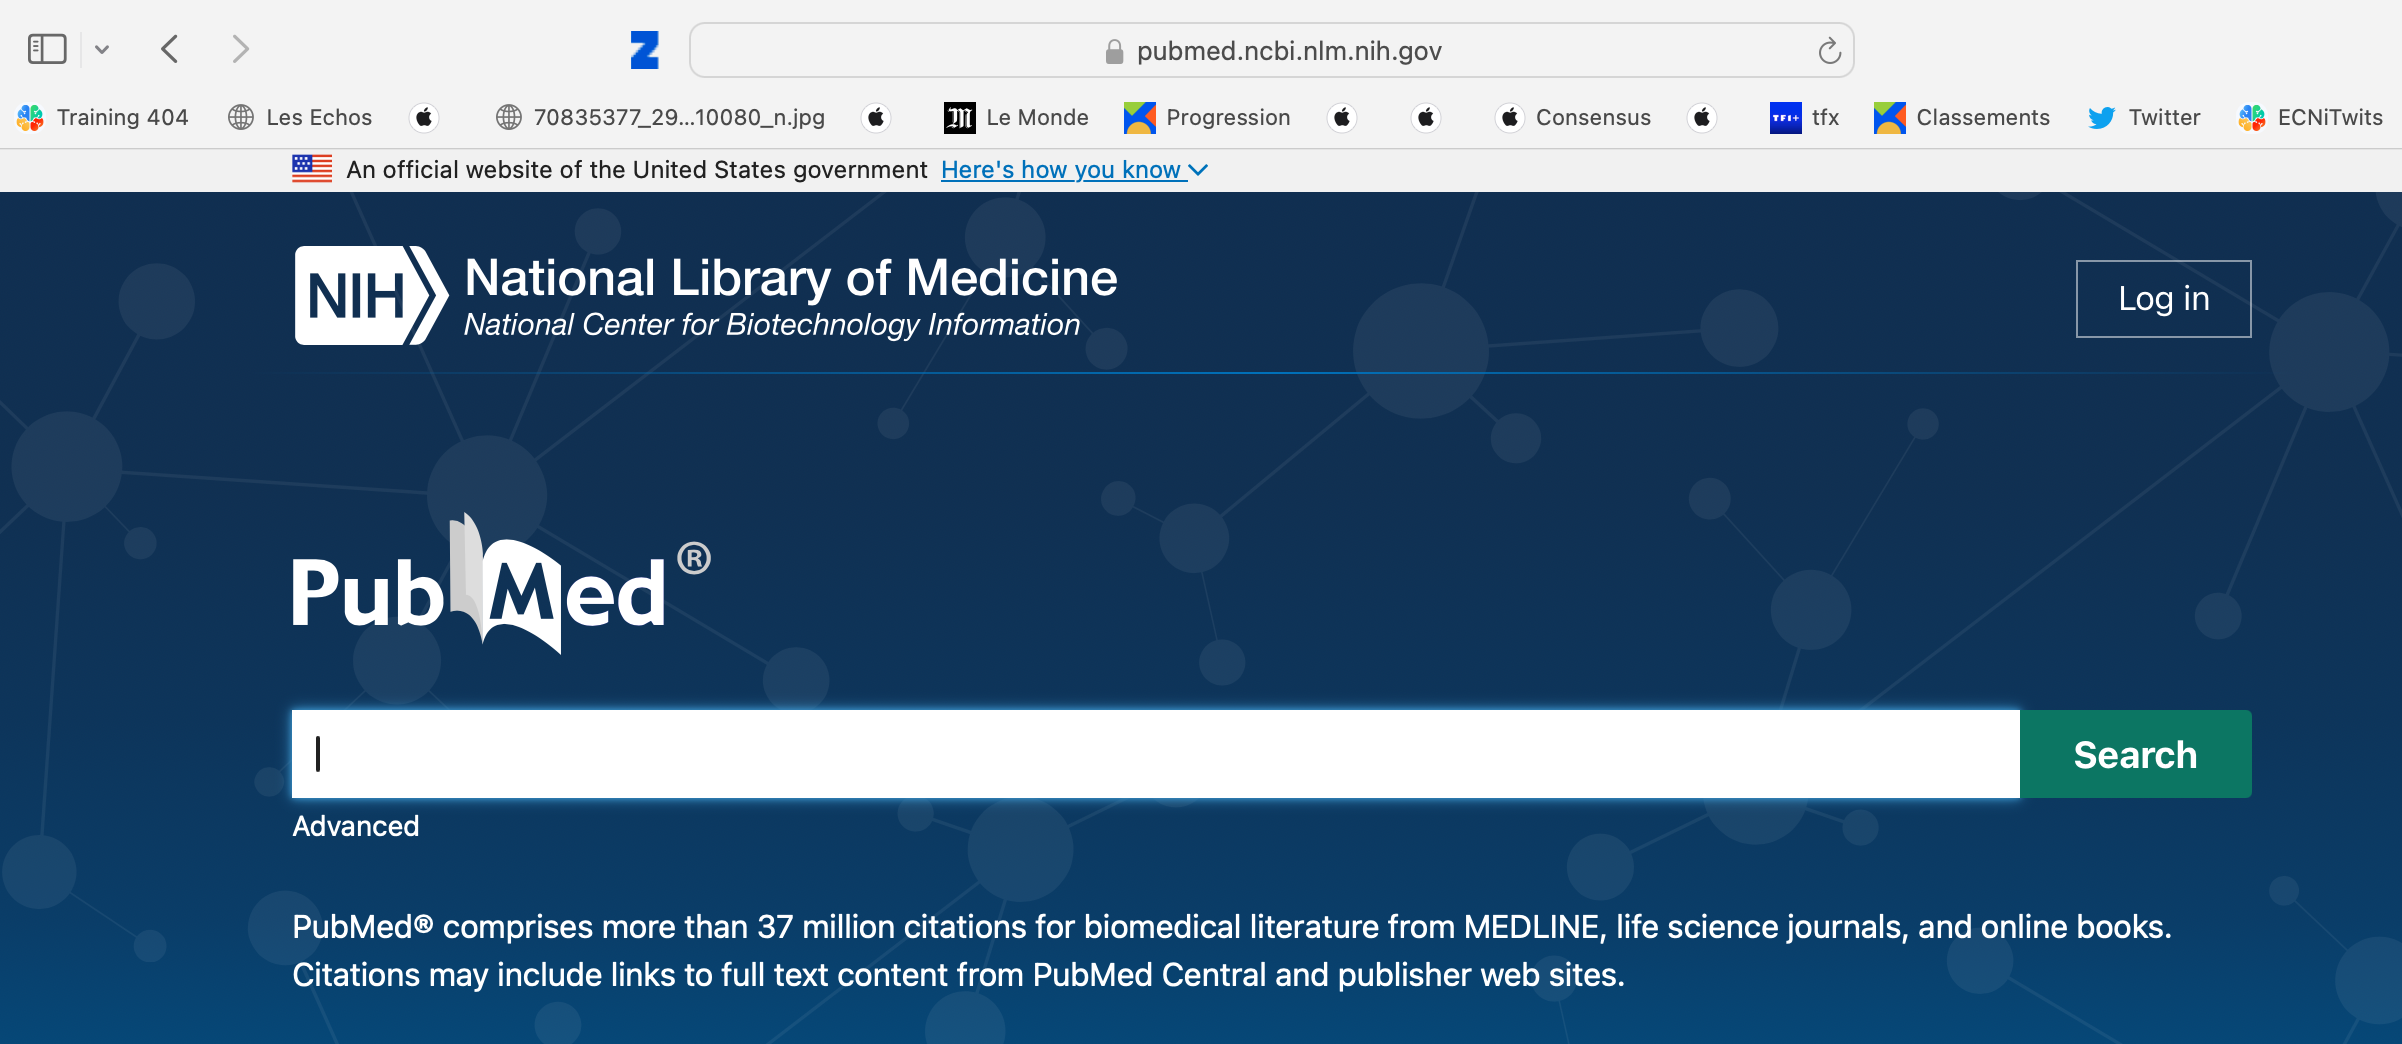Viewport: 2402px width, 1044px height.
Task: Open the Advanced search link
Action: [x=356, y=826]
